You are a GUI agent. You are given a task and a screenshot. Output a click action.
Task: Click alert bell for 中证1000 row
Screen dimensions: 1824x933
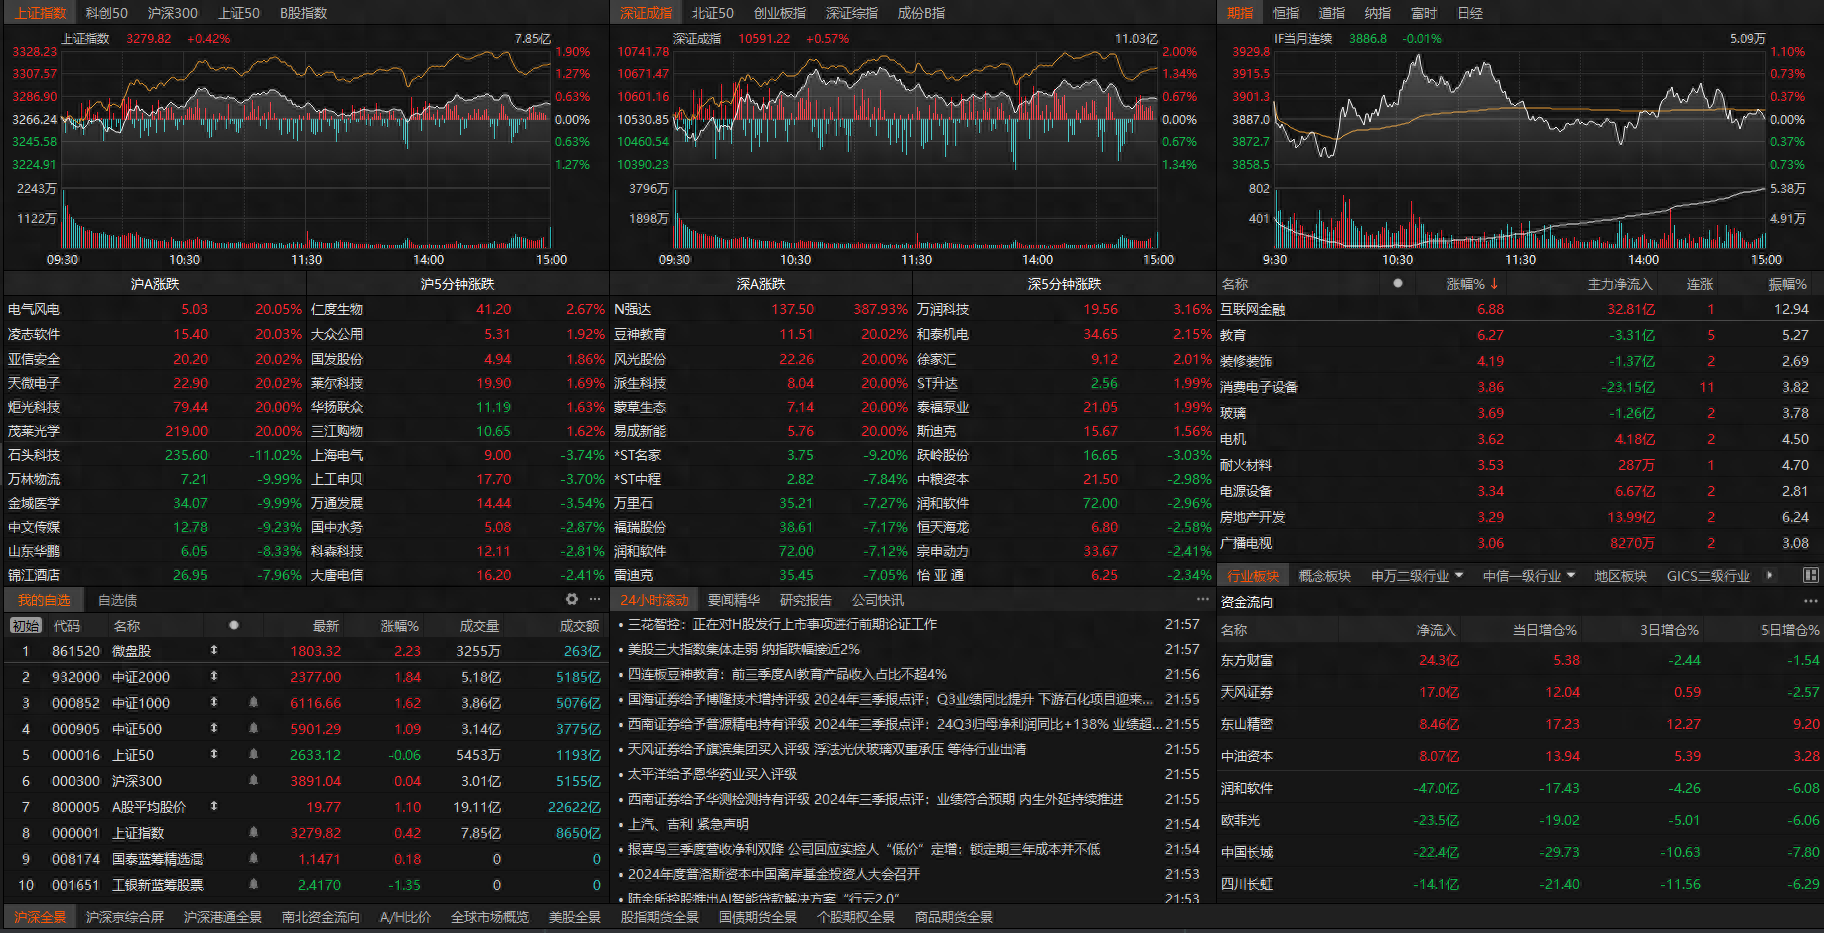pyautogui.click(x=253, y=702)
